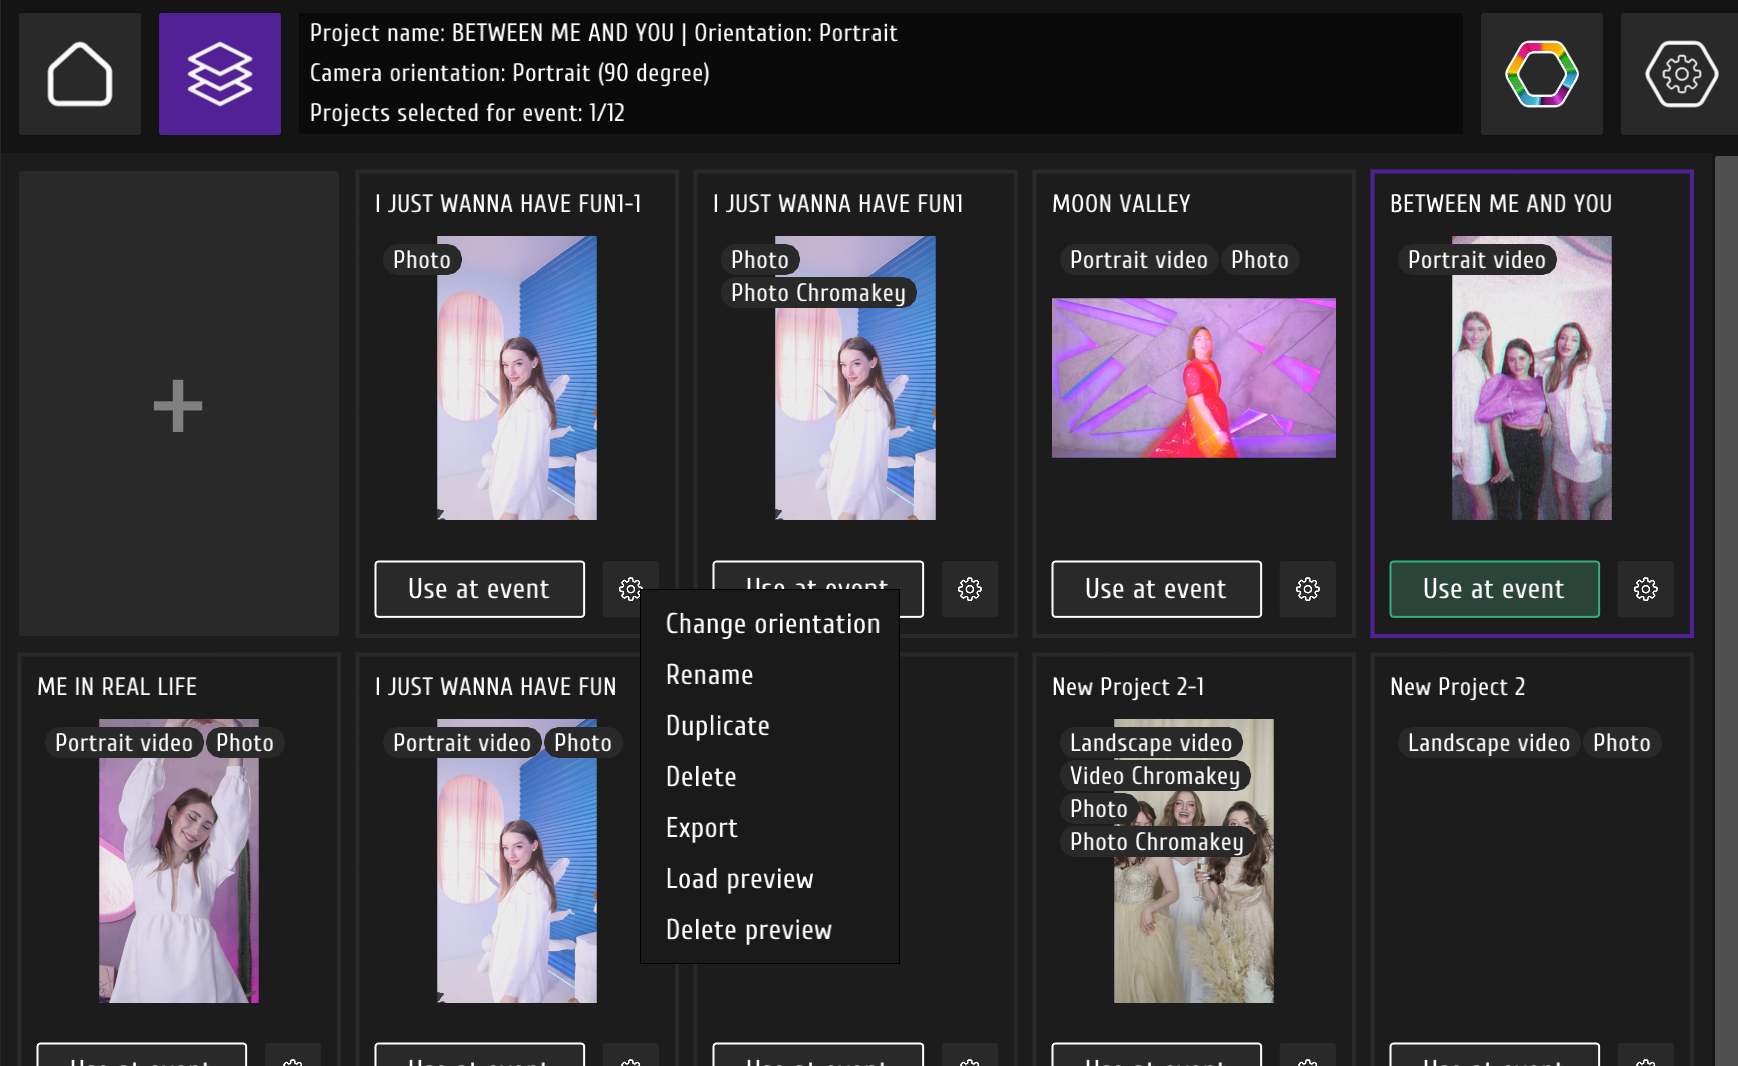
Task: Select New Project 2-1 preview image
Action: tap(1194, 861)
